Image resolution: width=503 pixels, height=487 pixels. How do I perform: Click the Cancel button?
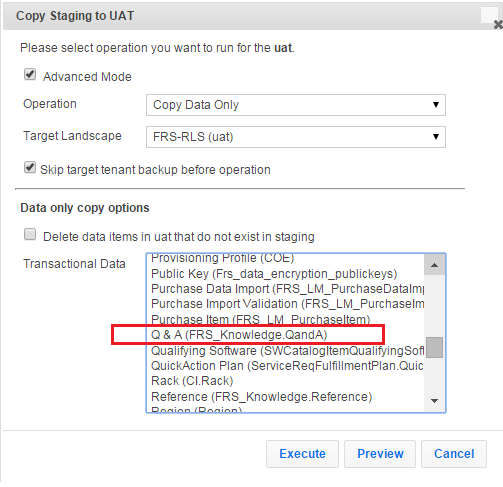click(x=454, y=454)
